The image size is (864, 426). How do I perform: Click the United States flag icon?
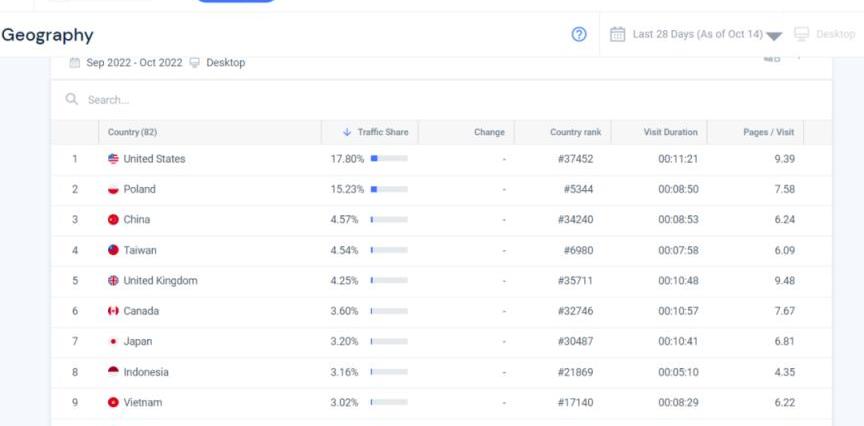coord(113,159)
